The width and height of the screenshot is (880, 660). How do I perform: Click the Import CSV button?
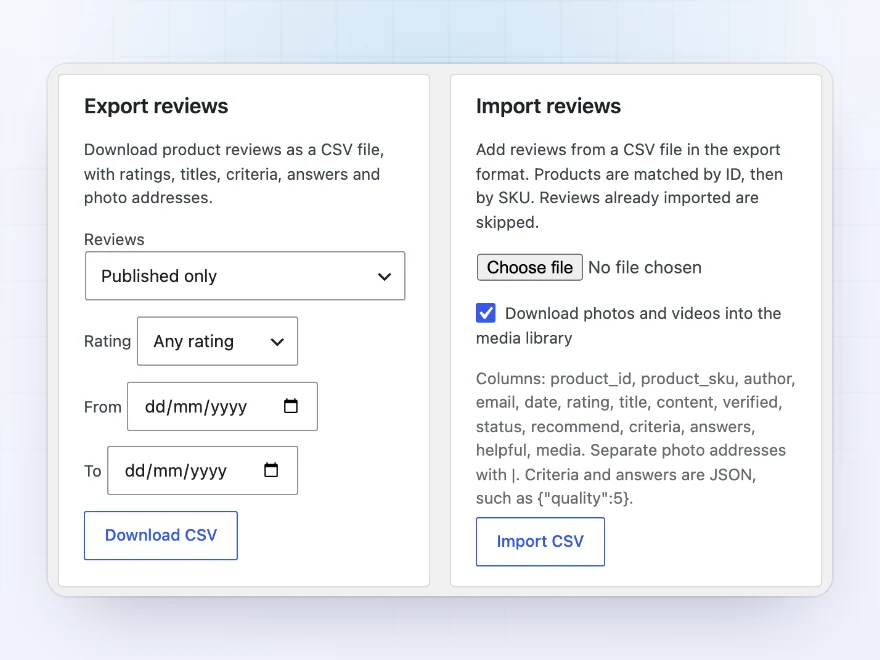pyautogui.click(x=540, y=542)
